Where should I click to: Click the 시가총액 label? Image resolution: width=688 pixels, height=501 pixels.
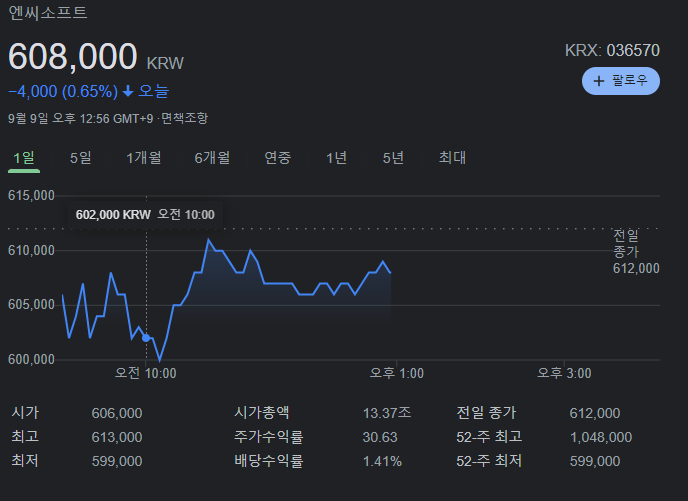(x=262, y=412)
